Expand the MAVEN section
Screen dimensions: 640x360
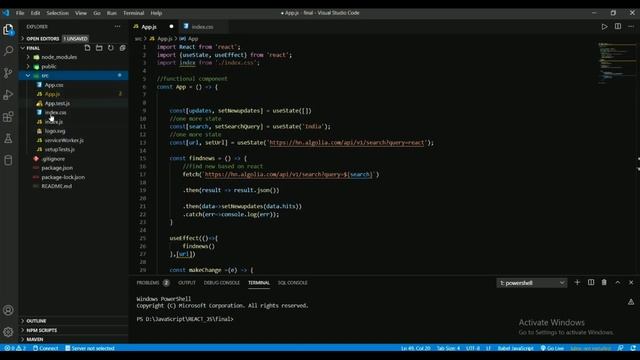73,340
